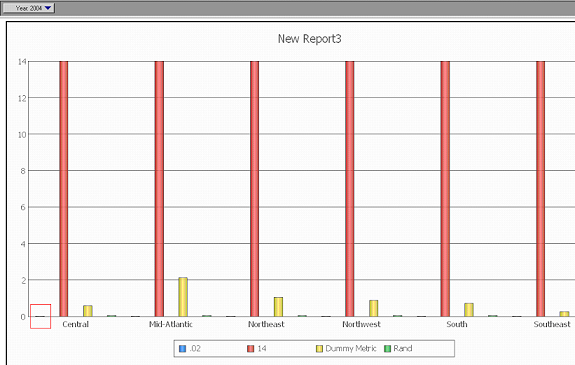Click the Mid-Atlantic axis label
Viewport: 575px width, 365px height.
(171, 324)
